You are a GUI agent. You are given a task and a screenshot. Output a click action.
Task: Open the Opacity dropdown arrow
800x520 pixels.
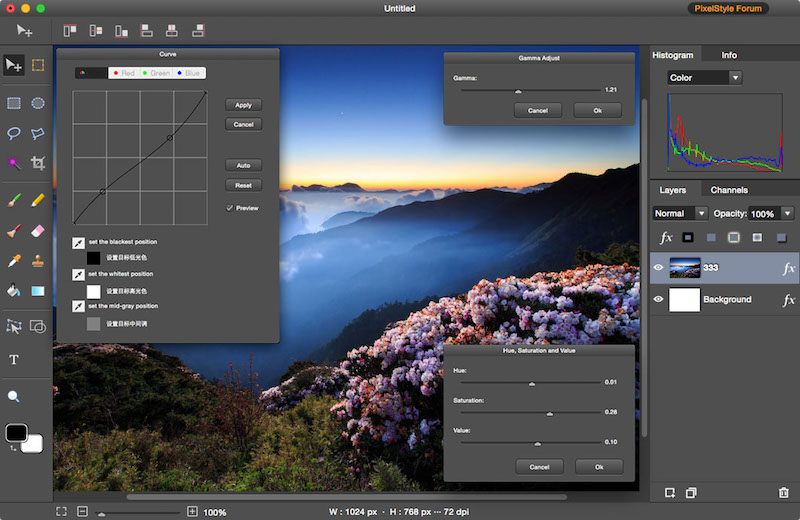tap(788, 214)
